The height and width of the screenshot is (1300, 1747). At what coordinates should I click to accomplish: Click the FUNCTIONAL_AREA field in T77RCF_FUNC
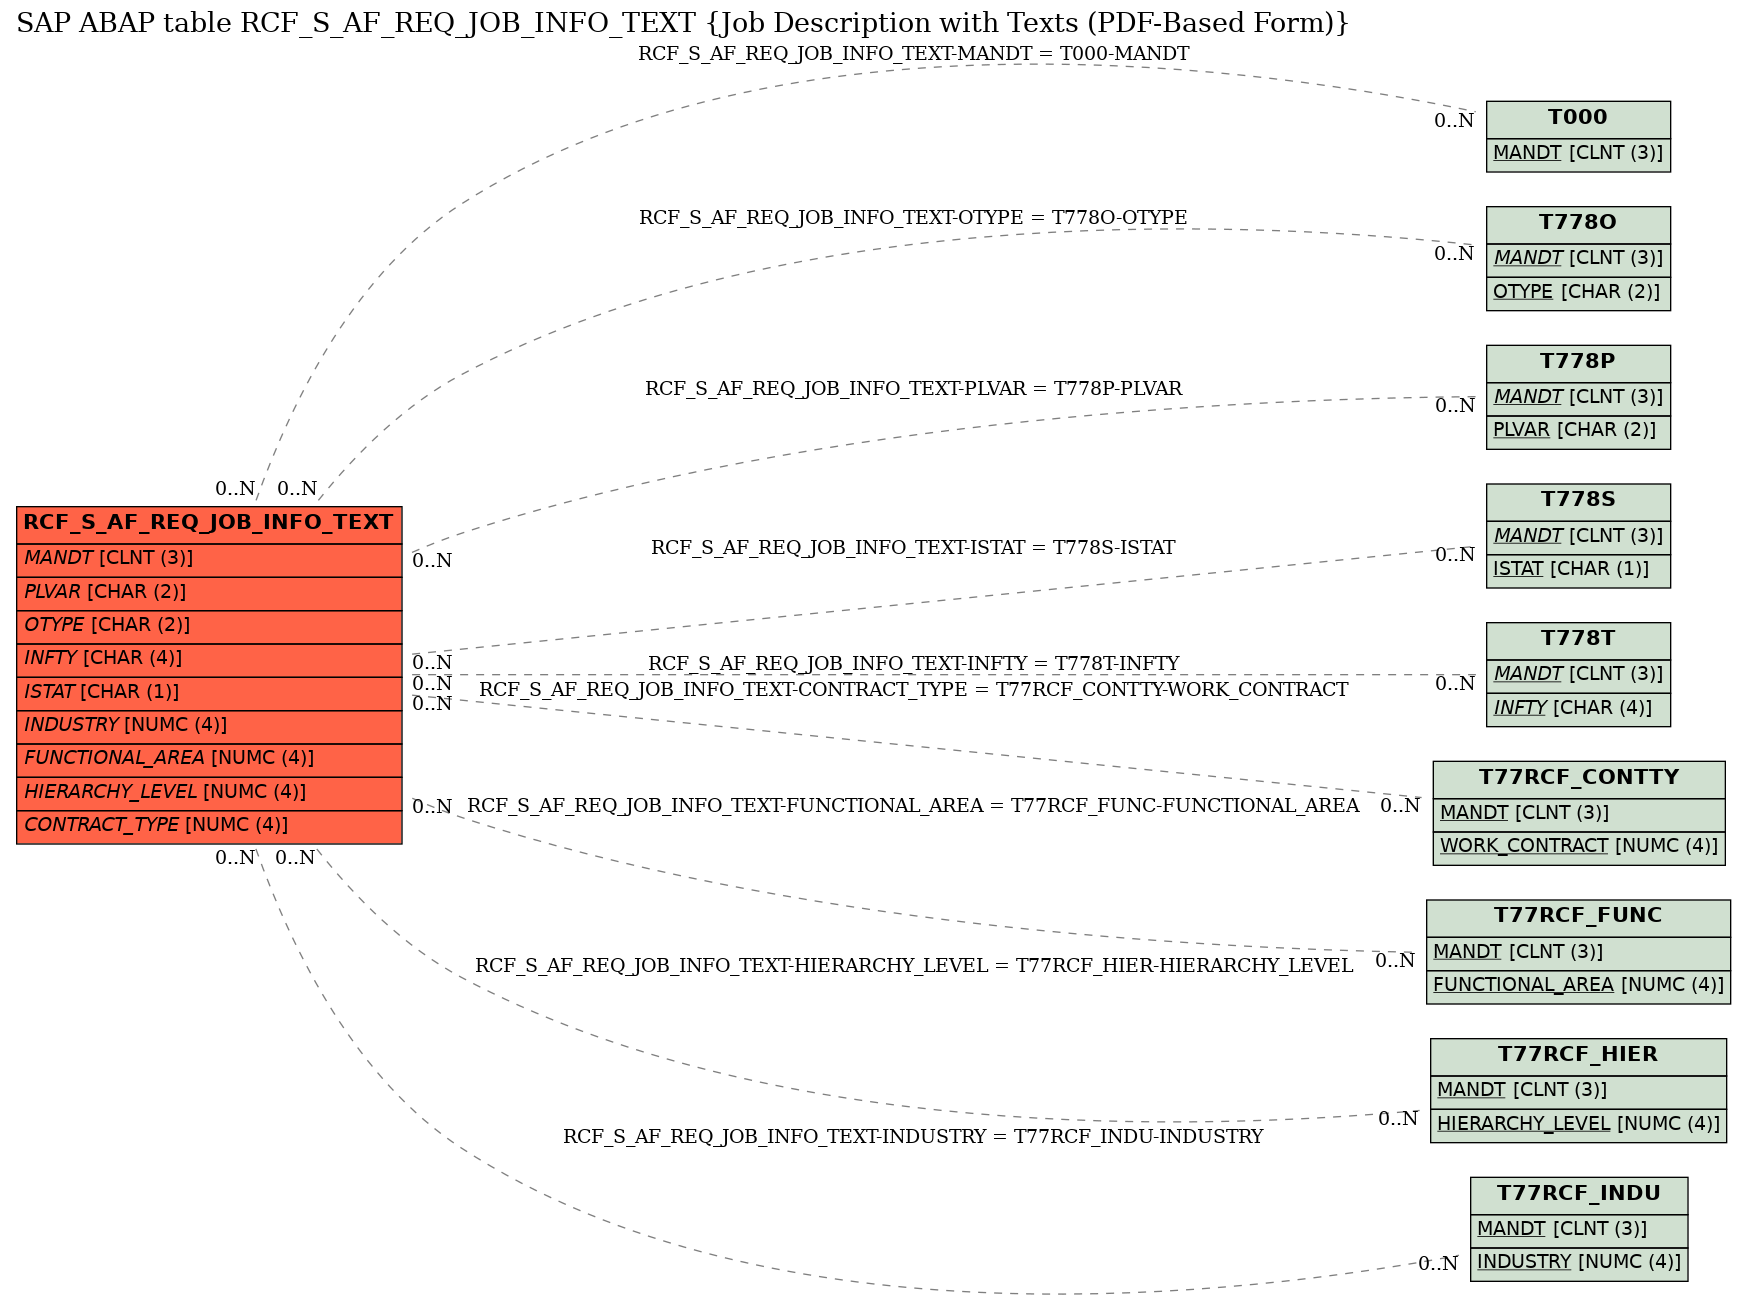(x=1578, y=986)
